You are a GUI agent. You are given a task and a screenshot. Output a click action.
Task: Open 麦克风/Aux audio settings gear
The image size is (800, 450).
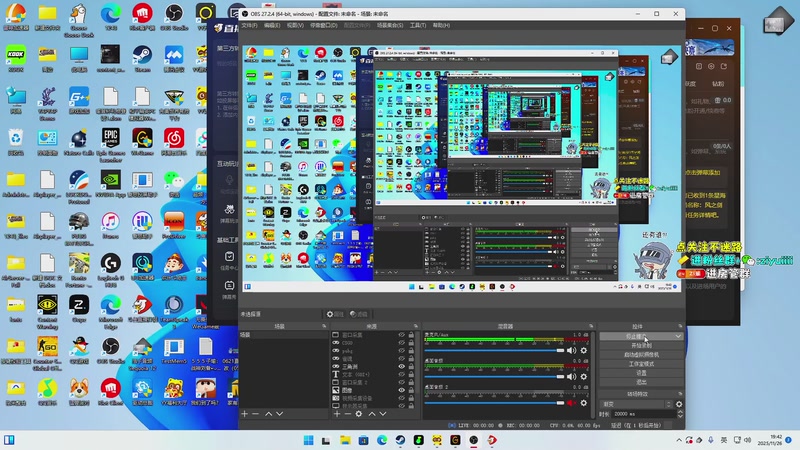click(584, 351)
